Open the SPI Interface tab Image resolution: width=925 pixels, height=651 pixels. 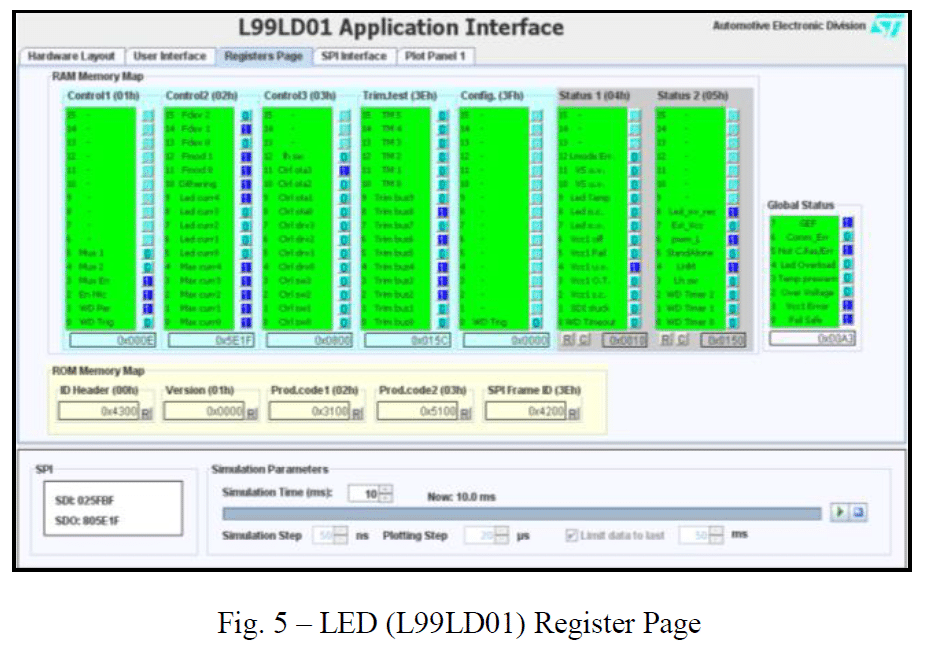click(x=353, y=56)
